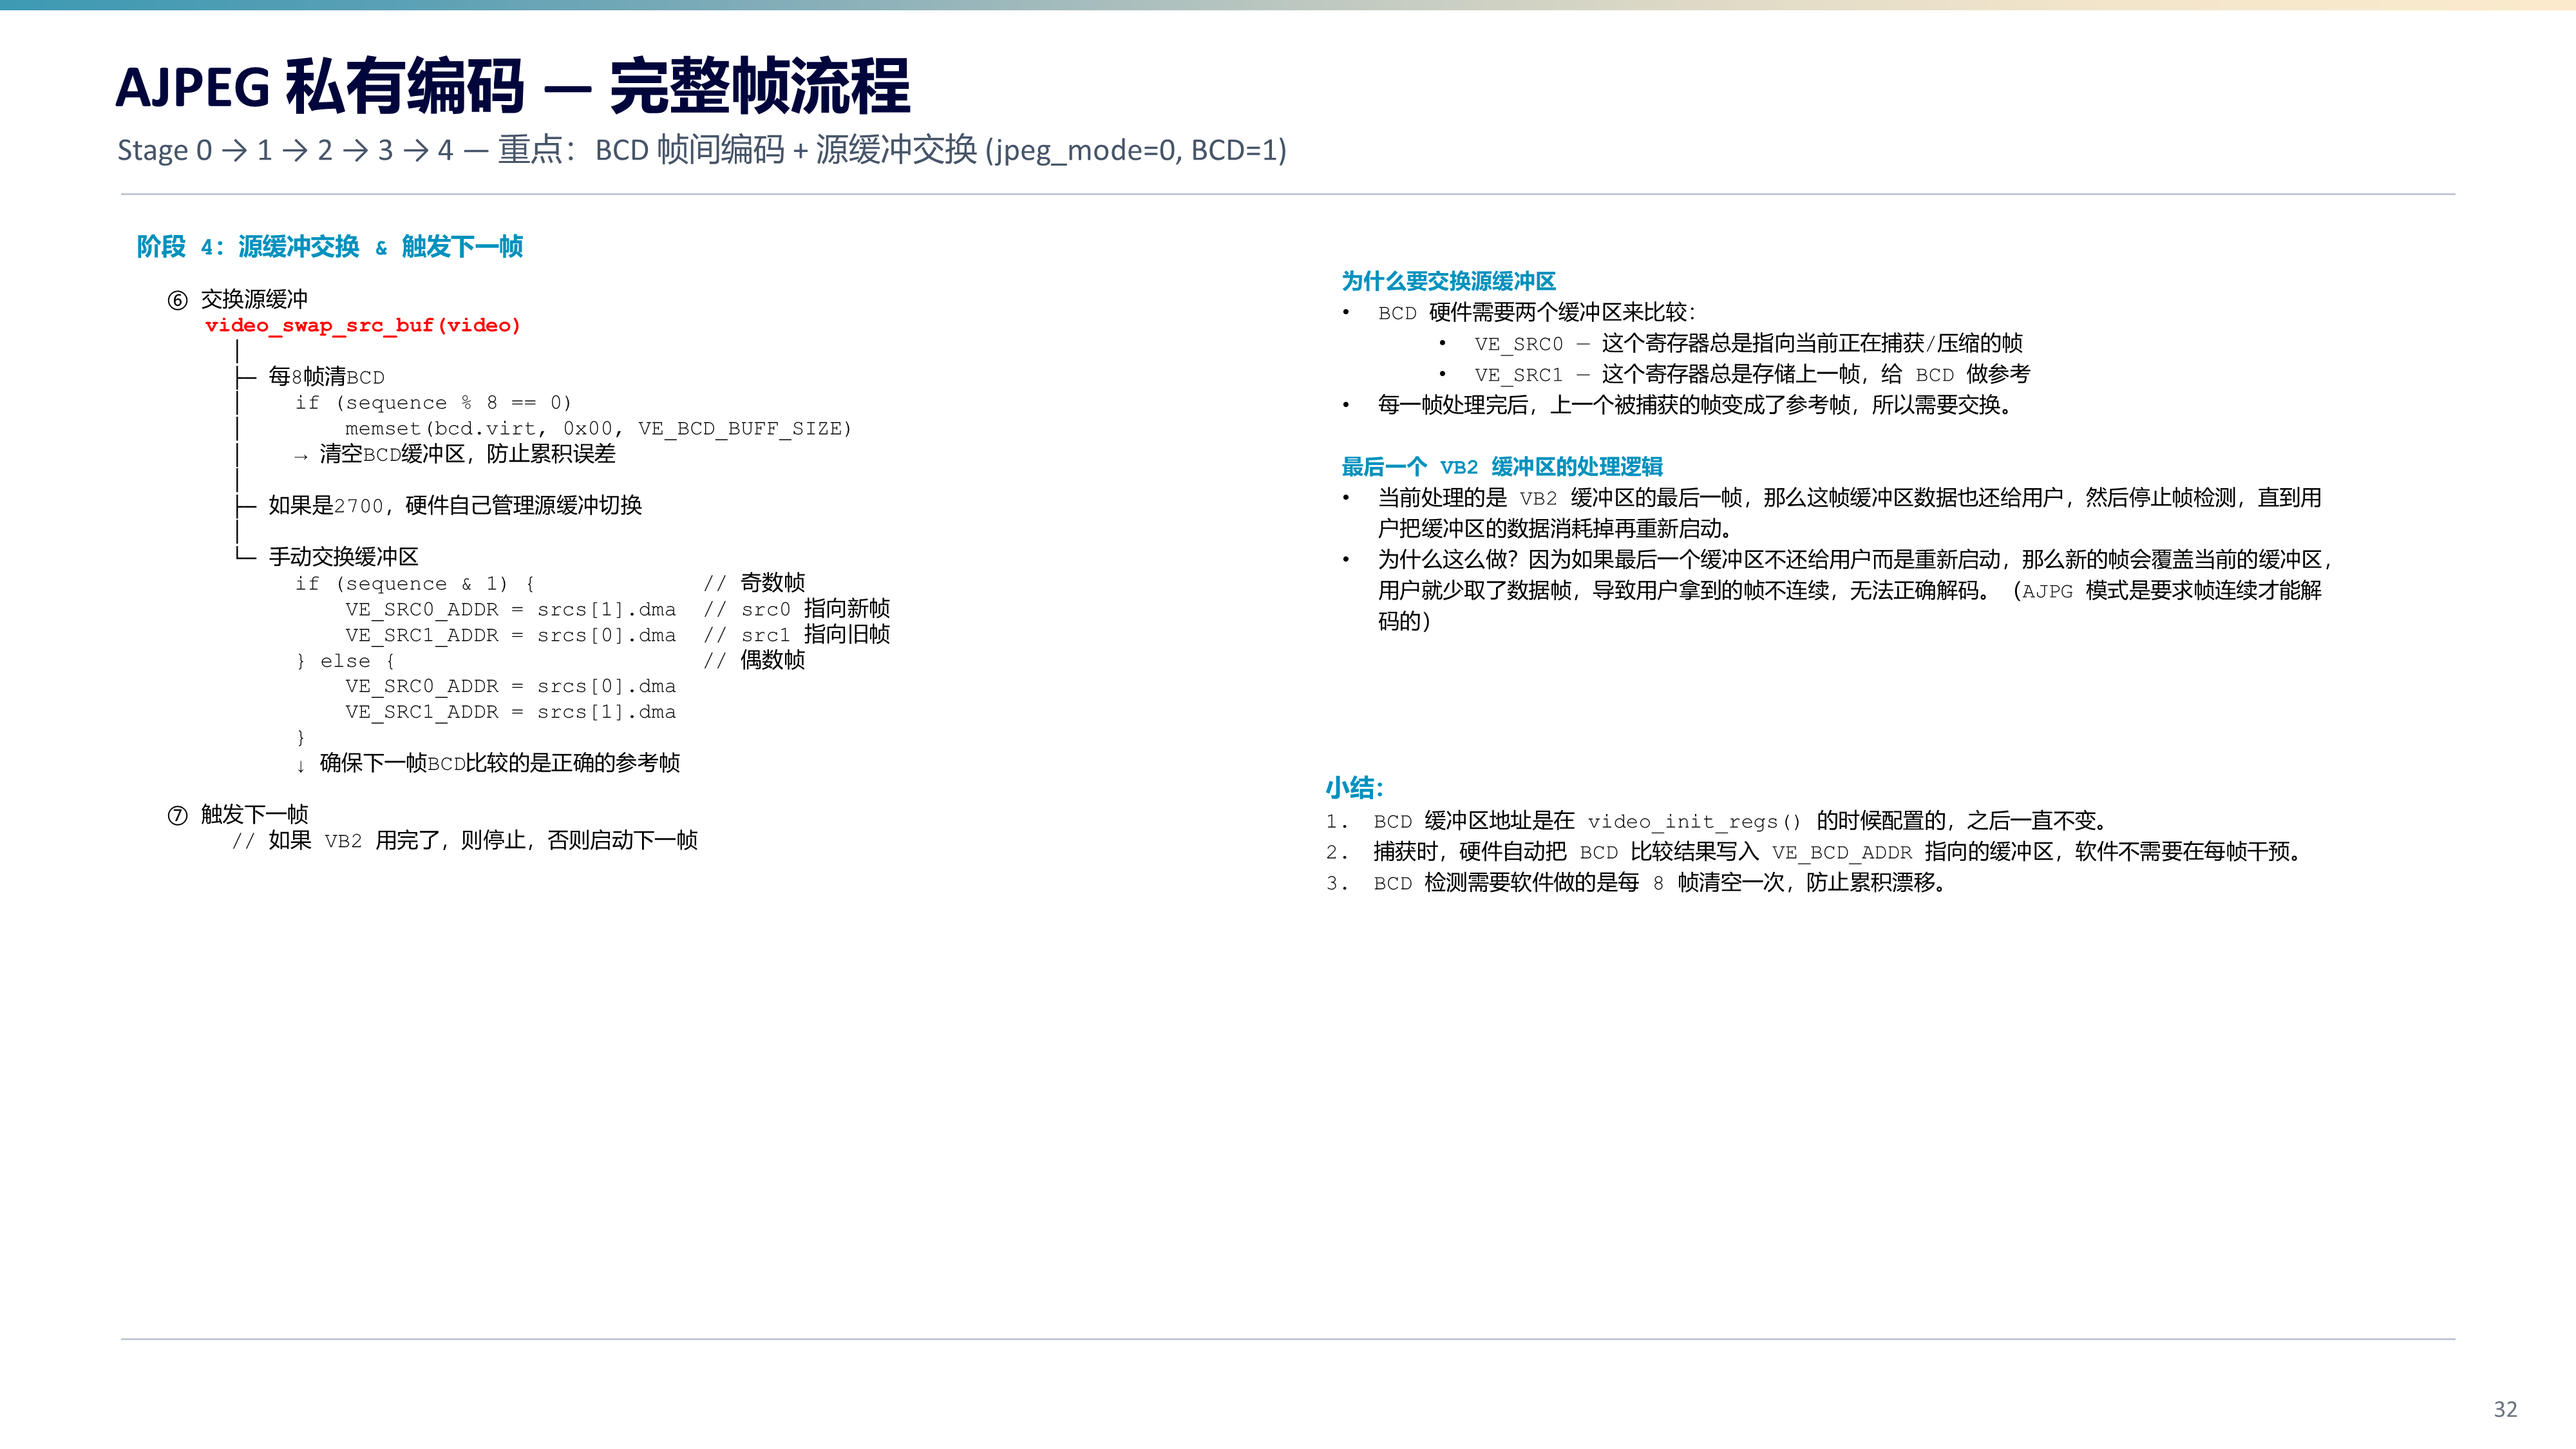This screenshot has width=2576, height=1449.
Task: Click the memset(bcd.virt, 0x00 code line
Action: point(598,428)
